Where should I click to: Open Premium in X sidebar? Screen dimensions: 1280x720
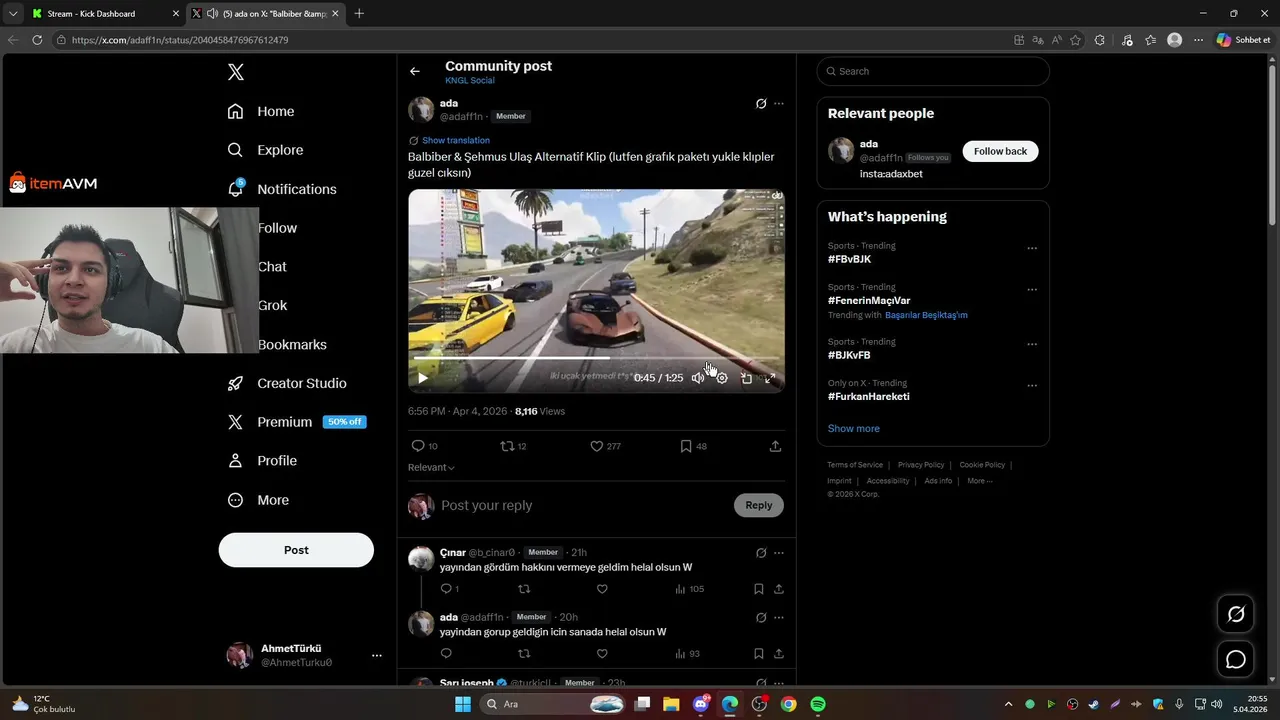[296, 422]
